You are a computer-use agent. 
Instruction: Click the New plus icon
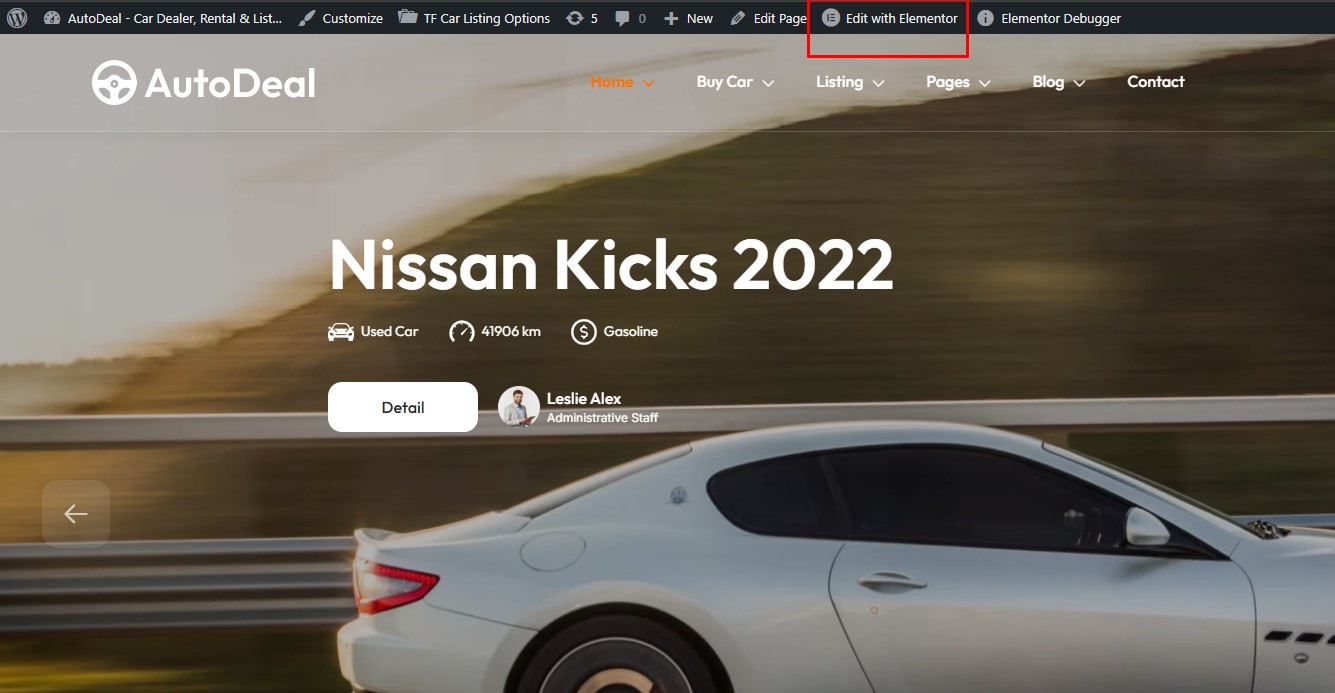point(671,18)
